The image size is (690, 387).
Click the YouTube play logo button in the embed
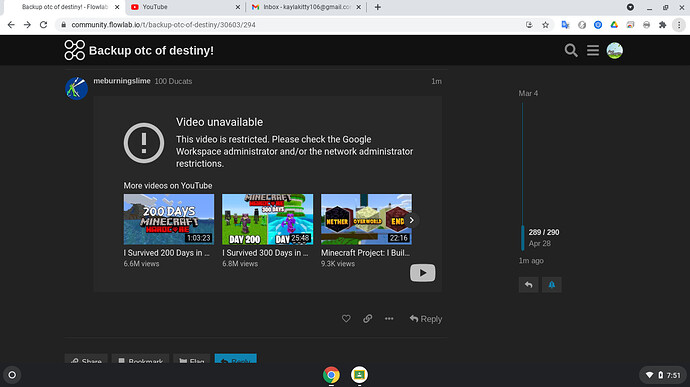pyautogui.click(x=422, y=273)
